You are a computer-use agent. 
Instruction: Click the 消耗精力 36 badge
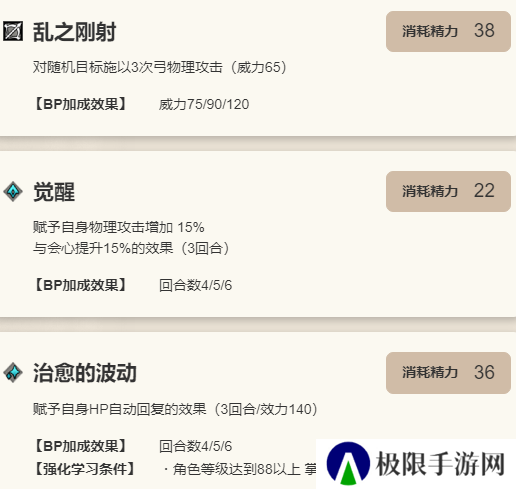pyautogui.click(x=448, y=373)
